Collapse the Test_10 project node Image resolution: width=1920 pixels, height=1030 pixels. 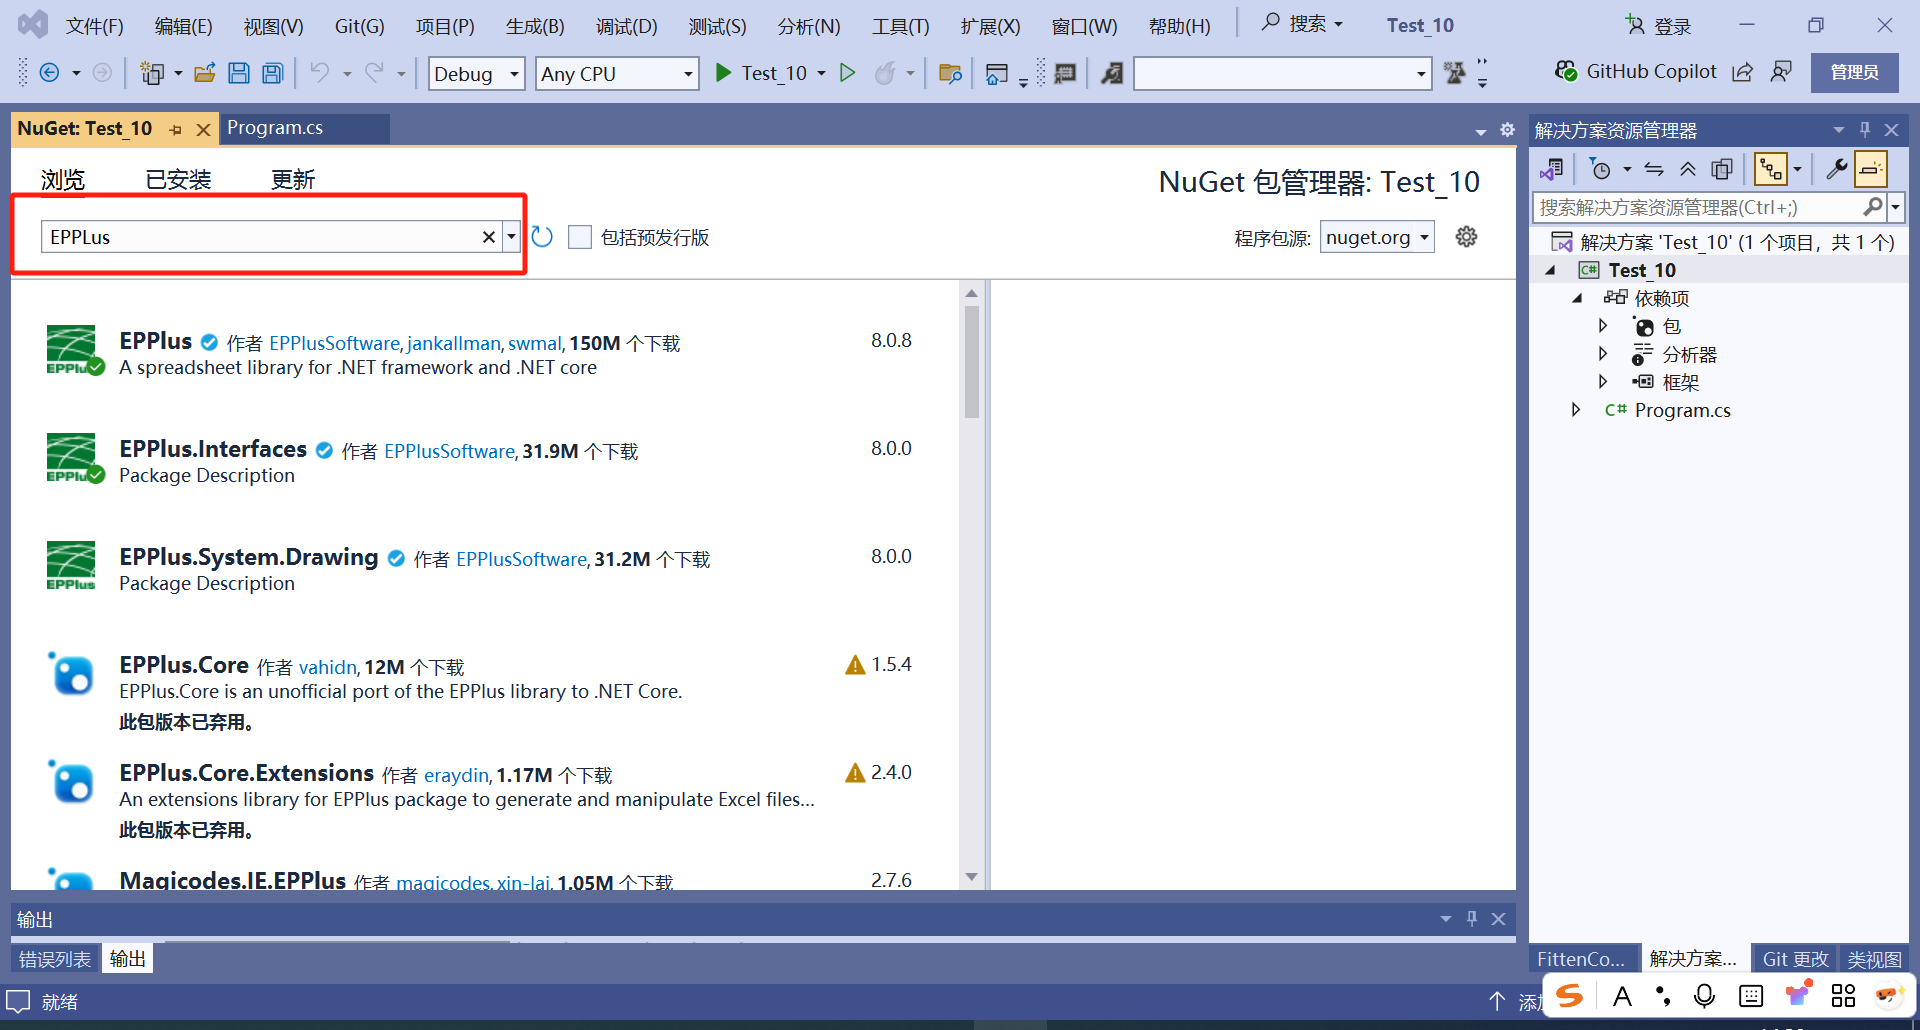1551,270
